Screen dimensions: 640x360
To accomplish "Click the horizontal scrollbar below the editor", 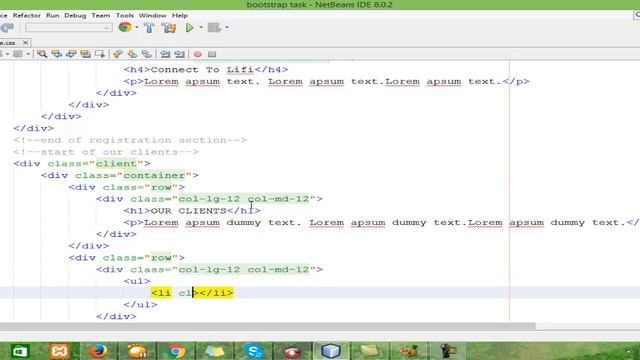I will tap(267, 326).
